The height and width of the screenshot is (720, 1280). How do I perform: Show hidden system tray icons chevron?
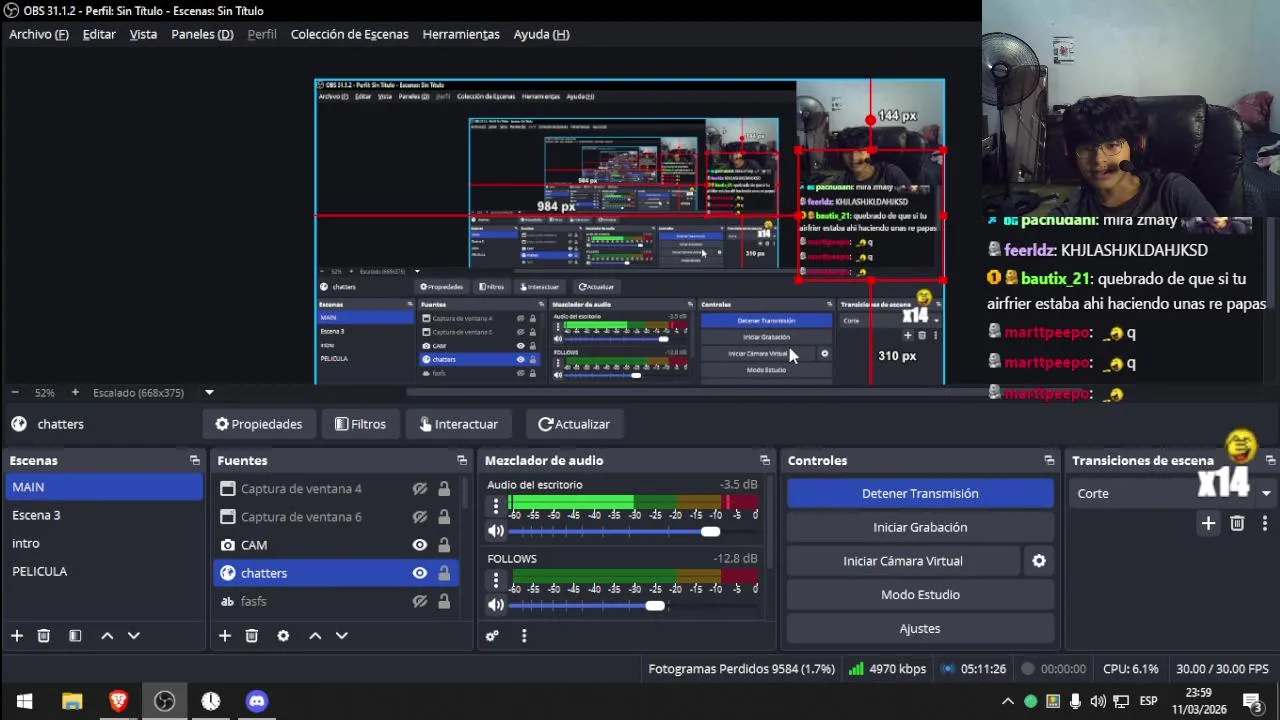[1008, 701]
